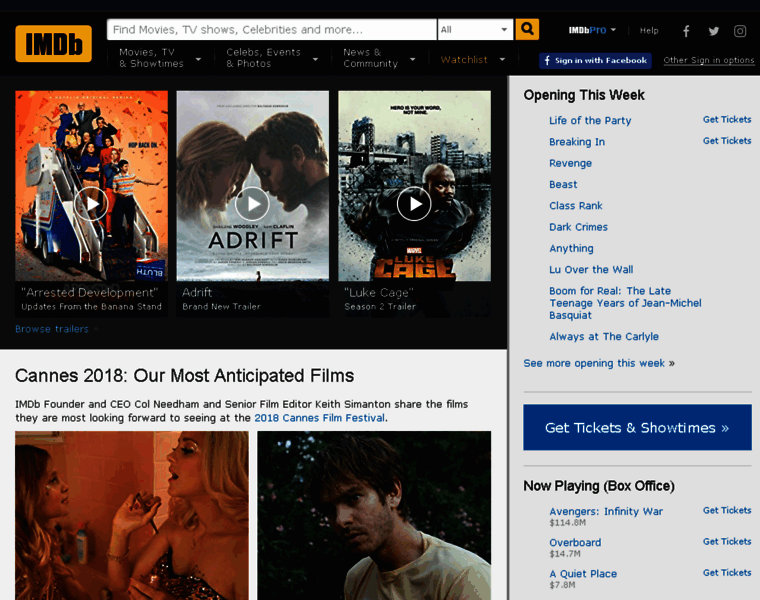Open Other Sign in options
The width and height of the screenshot is (760, 600).
coord(709,60)
